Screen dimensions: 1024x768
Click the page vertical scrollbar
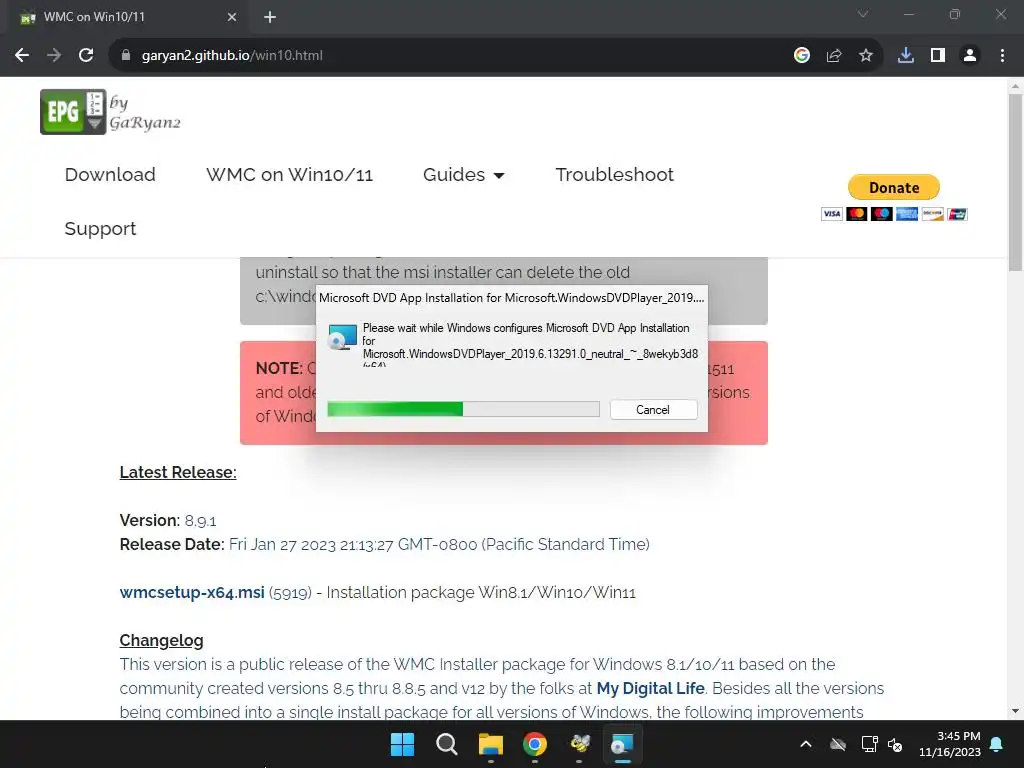point(1015,182)
